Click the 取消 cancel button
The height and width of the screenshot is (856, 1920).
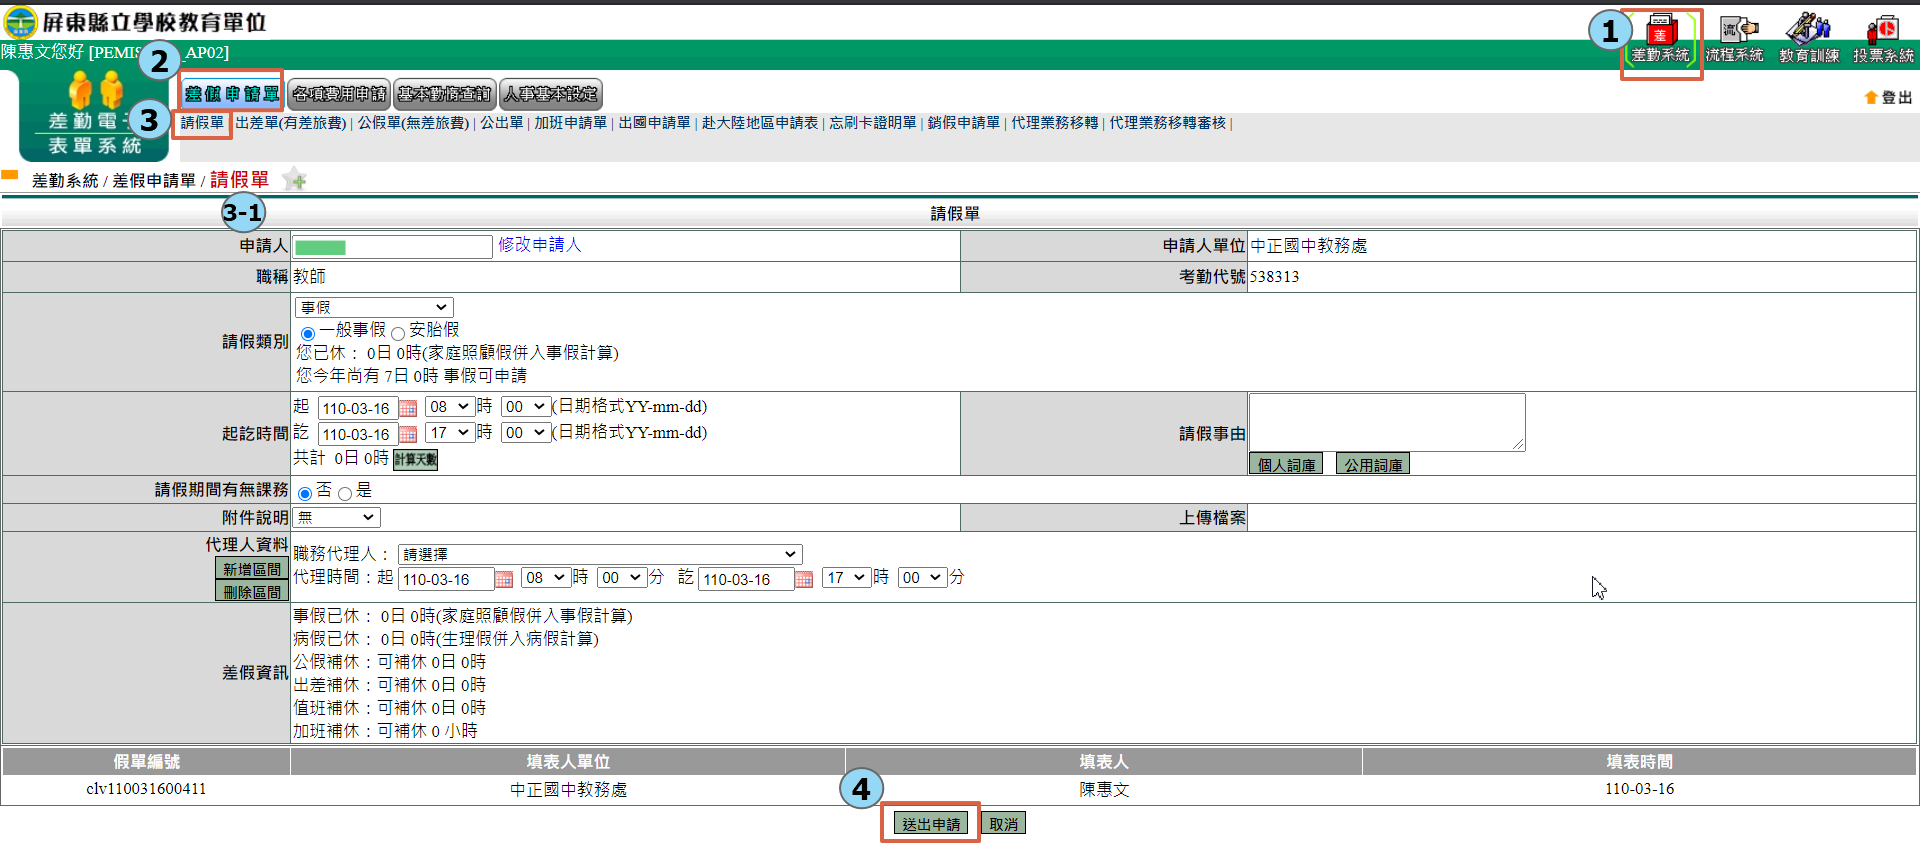(x=1004, y=823)
